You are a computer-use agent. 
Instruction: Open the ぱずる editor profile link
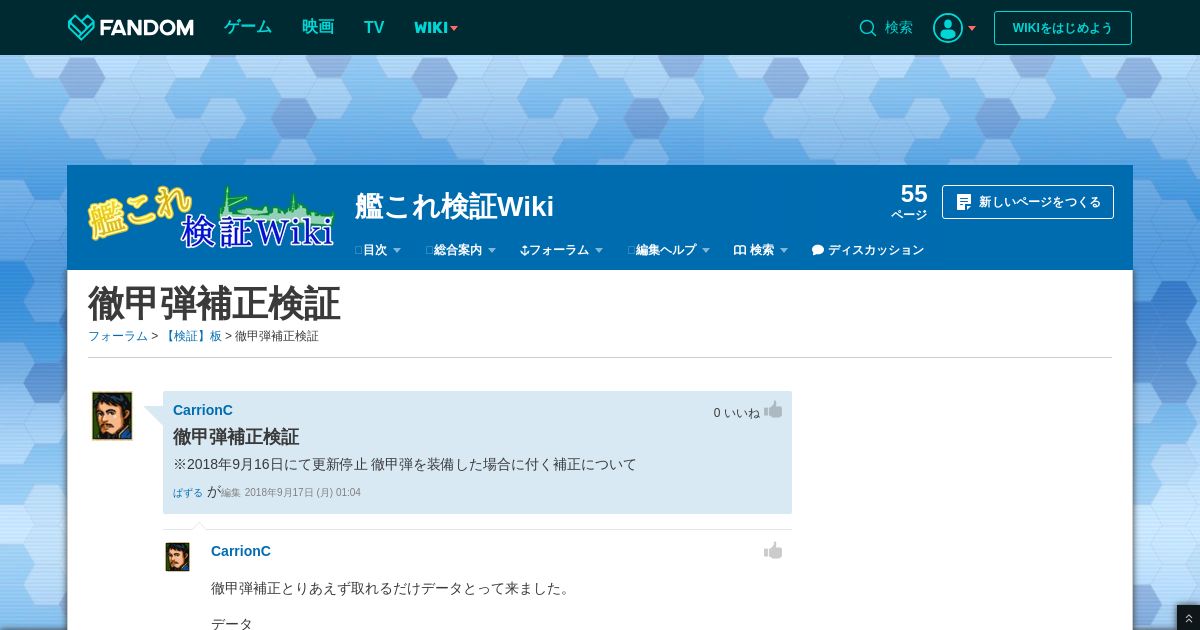(x=188, y=493)
